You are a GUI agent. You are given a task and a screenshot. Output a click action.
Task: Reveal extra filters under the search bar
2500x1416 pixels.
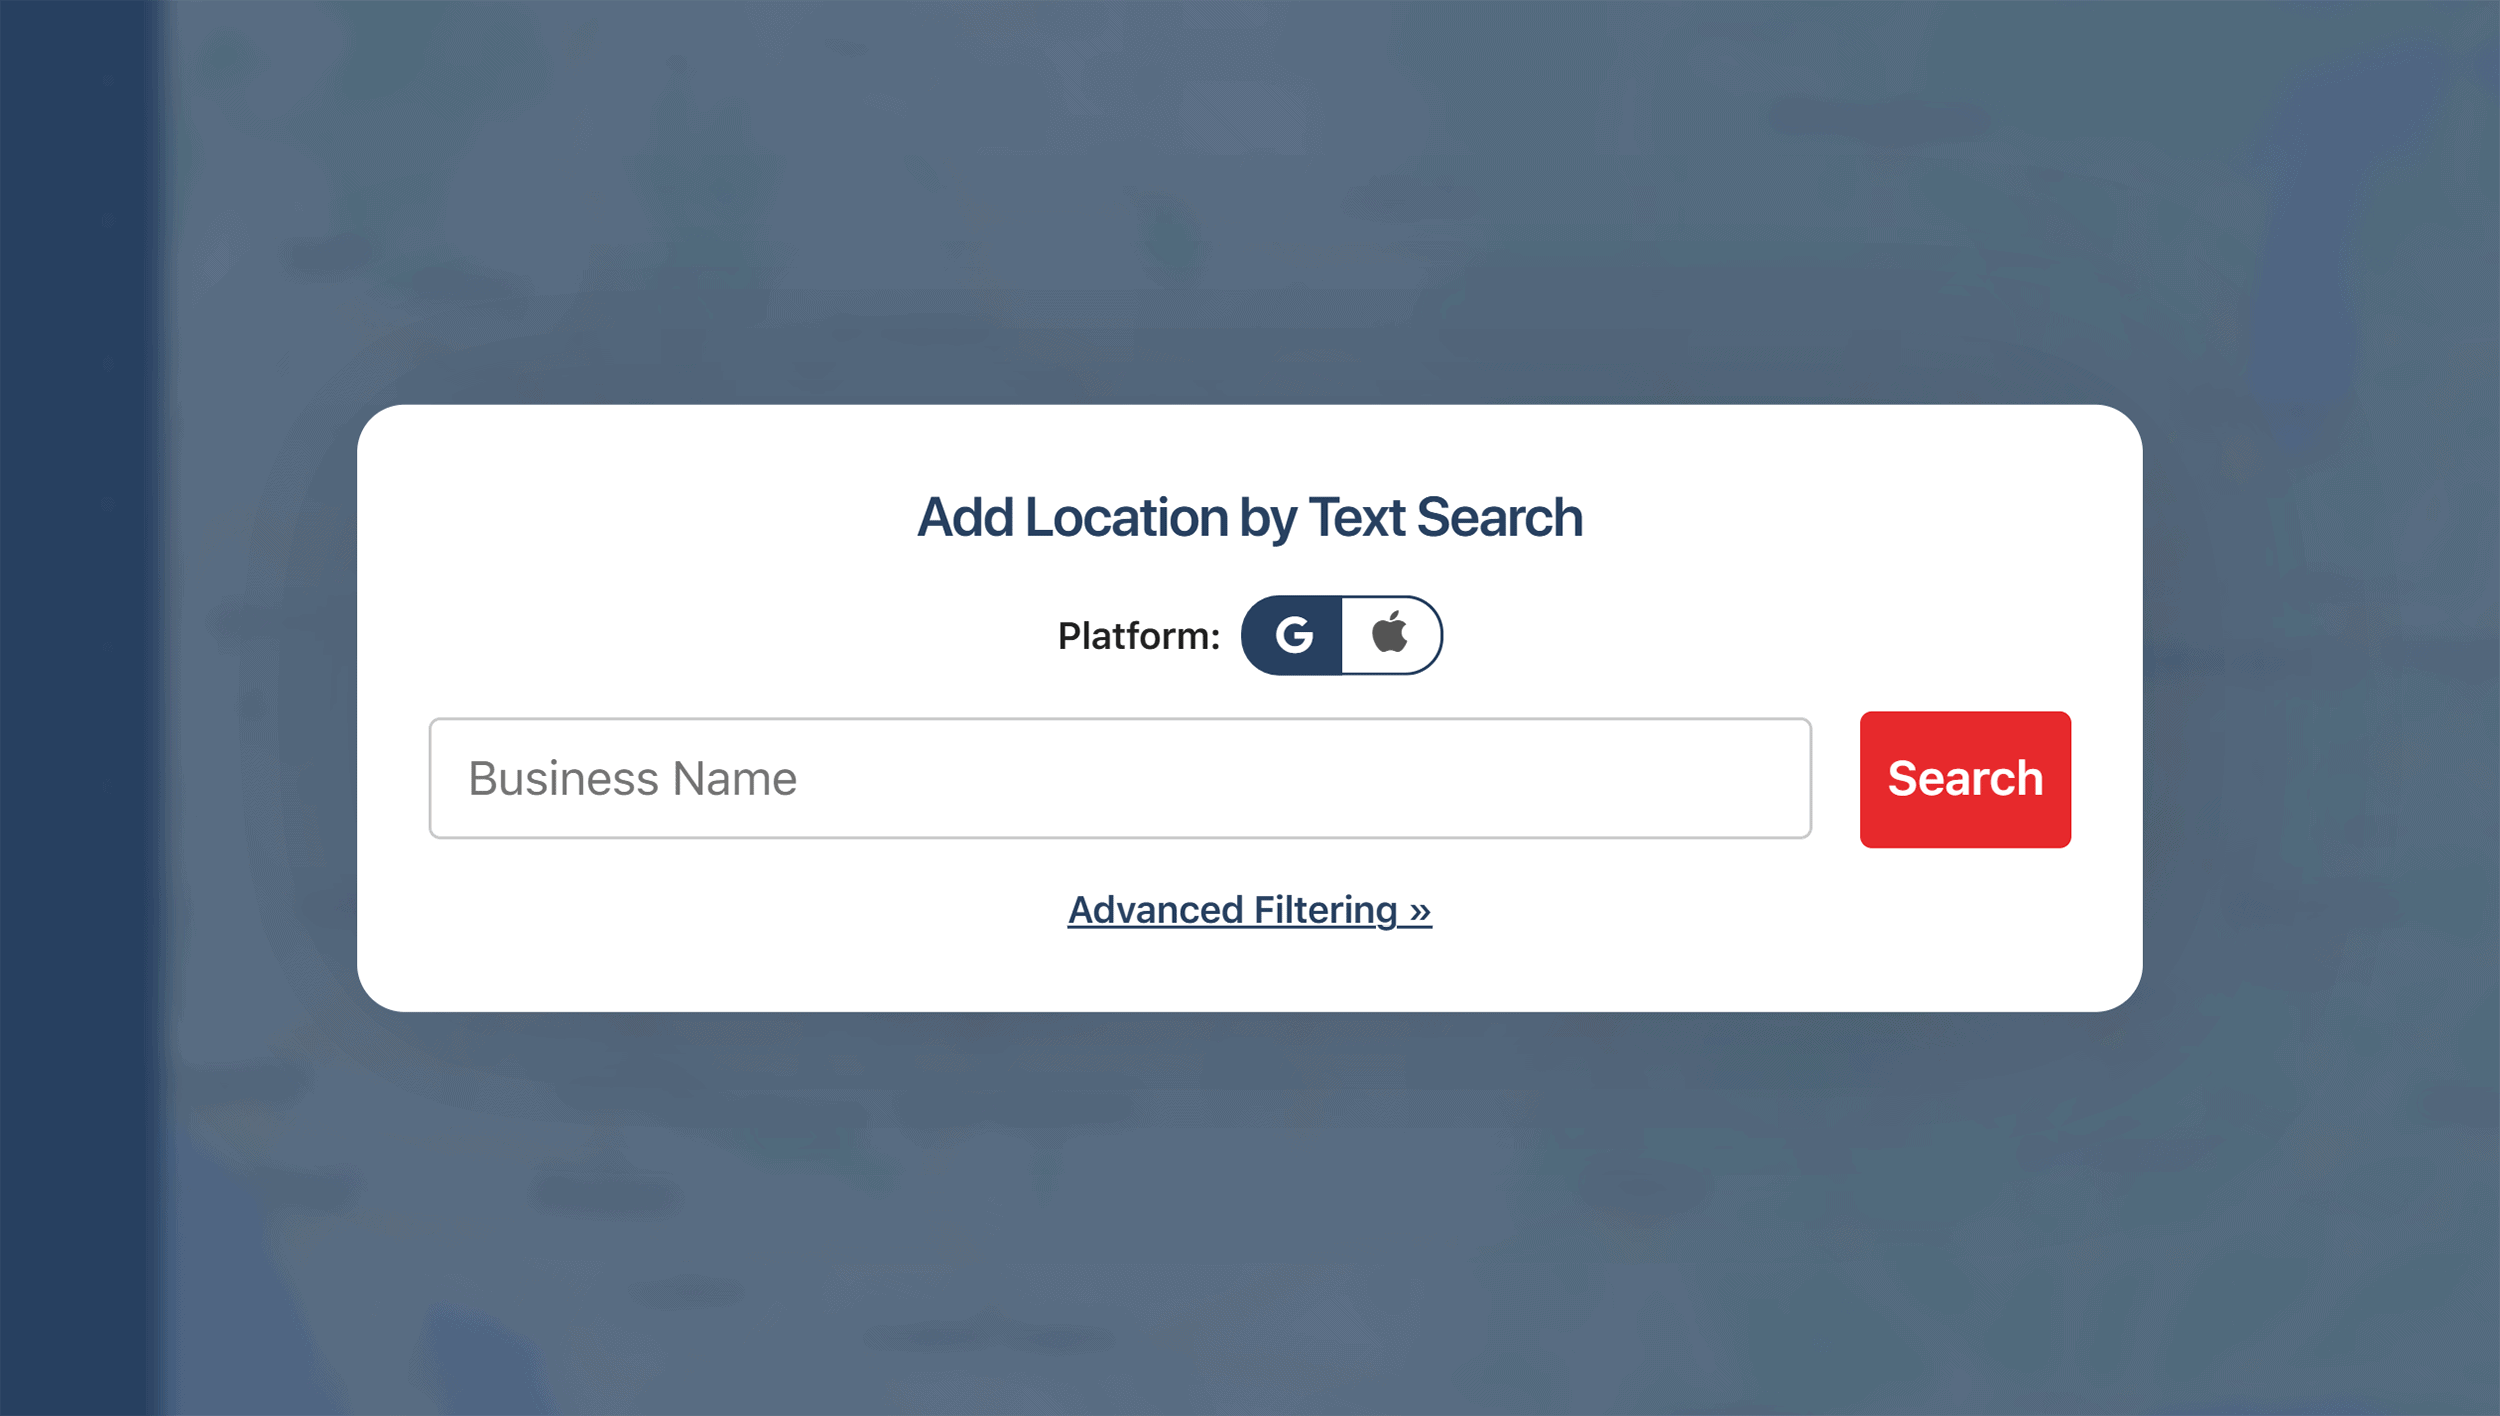point(1249,909)
